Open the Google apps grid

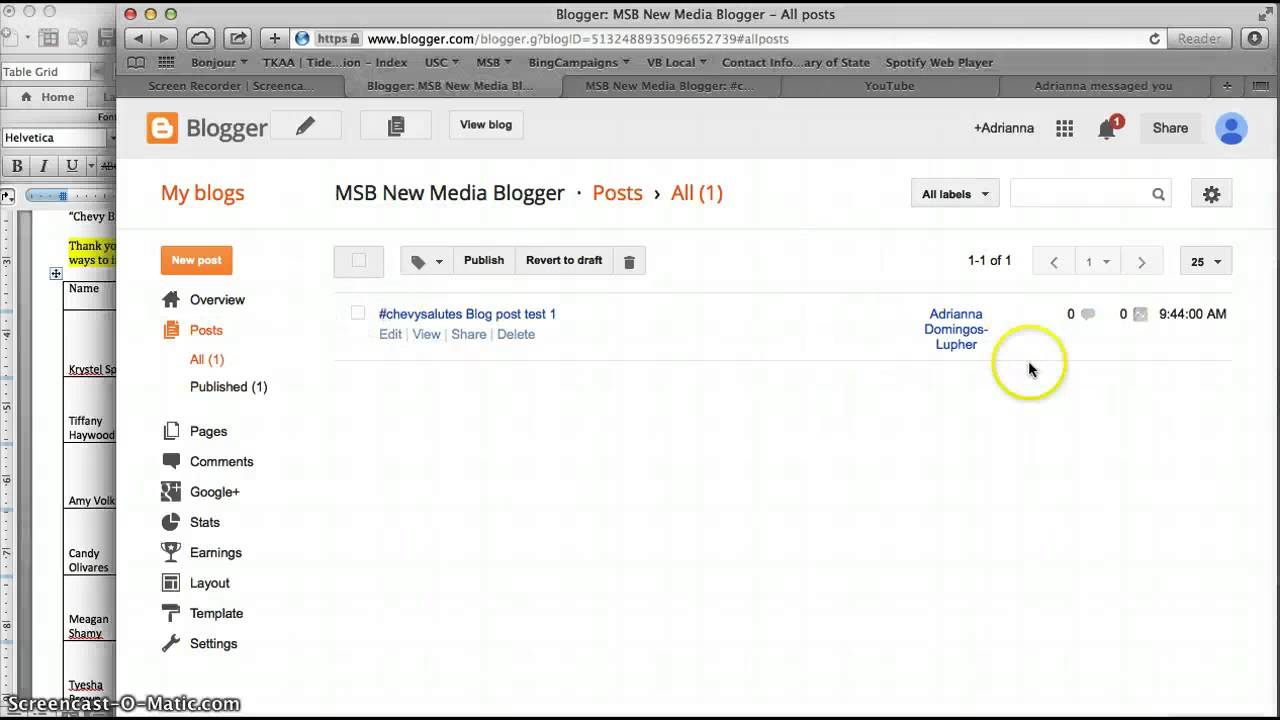(x=1064, y=128)
